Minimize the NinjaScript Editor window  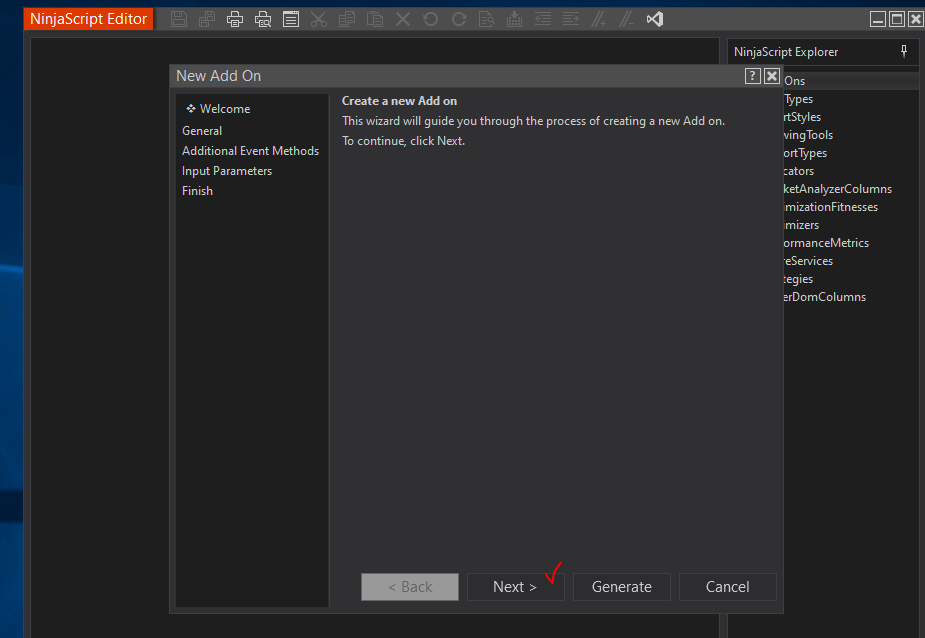[x=878, y=19]
